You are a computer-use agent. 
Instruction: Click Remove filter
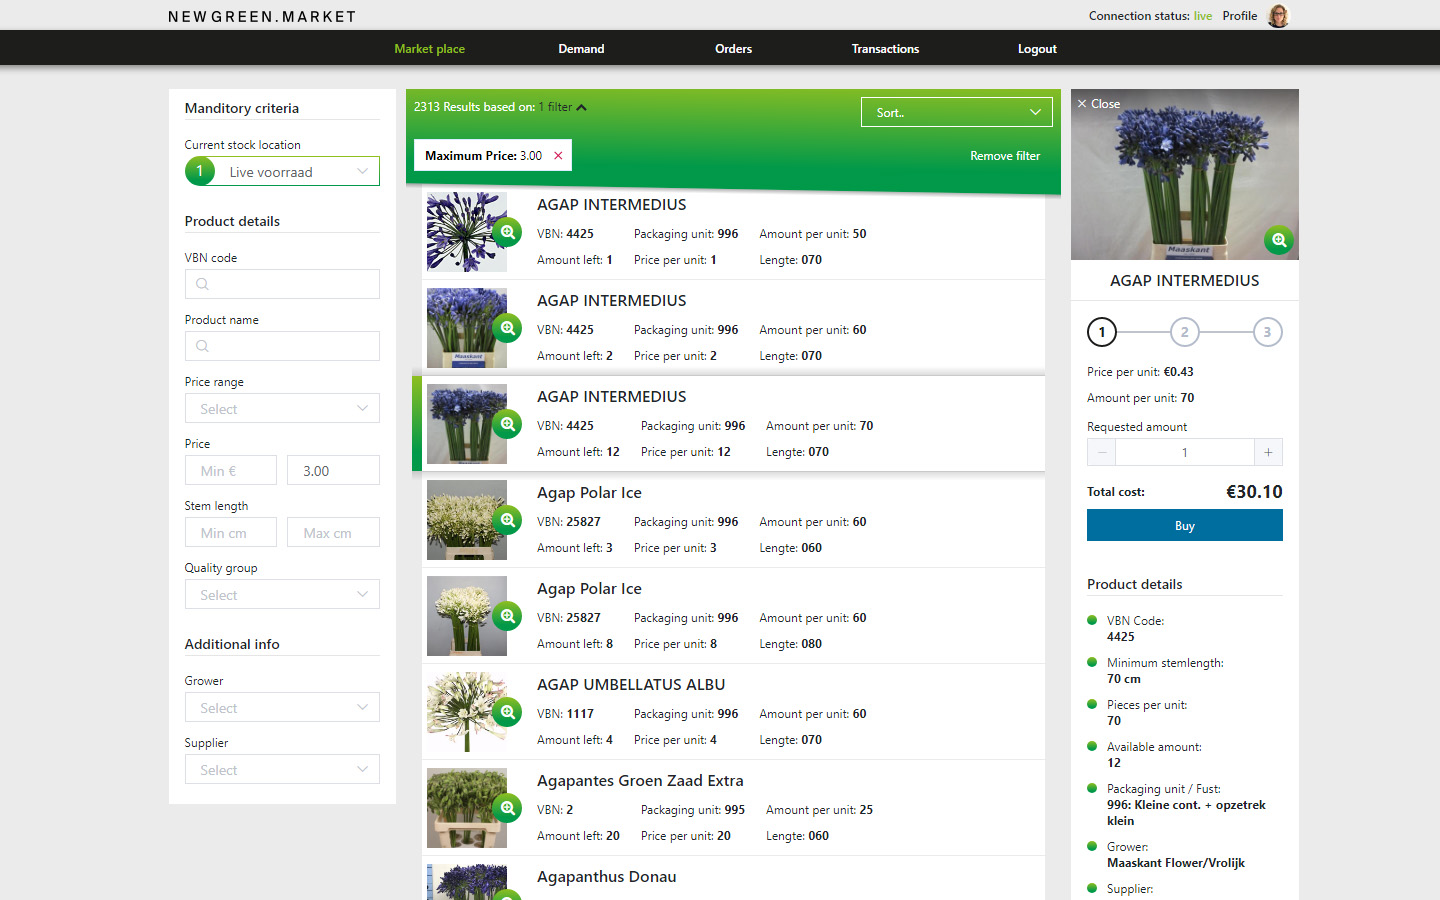[1005, 156]
